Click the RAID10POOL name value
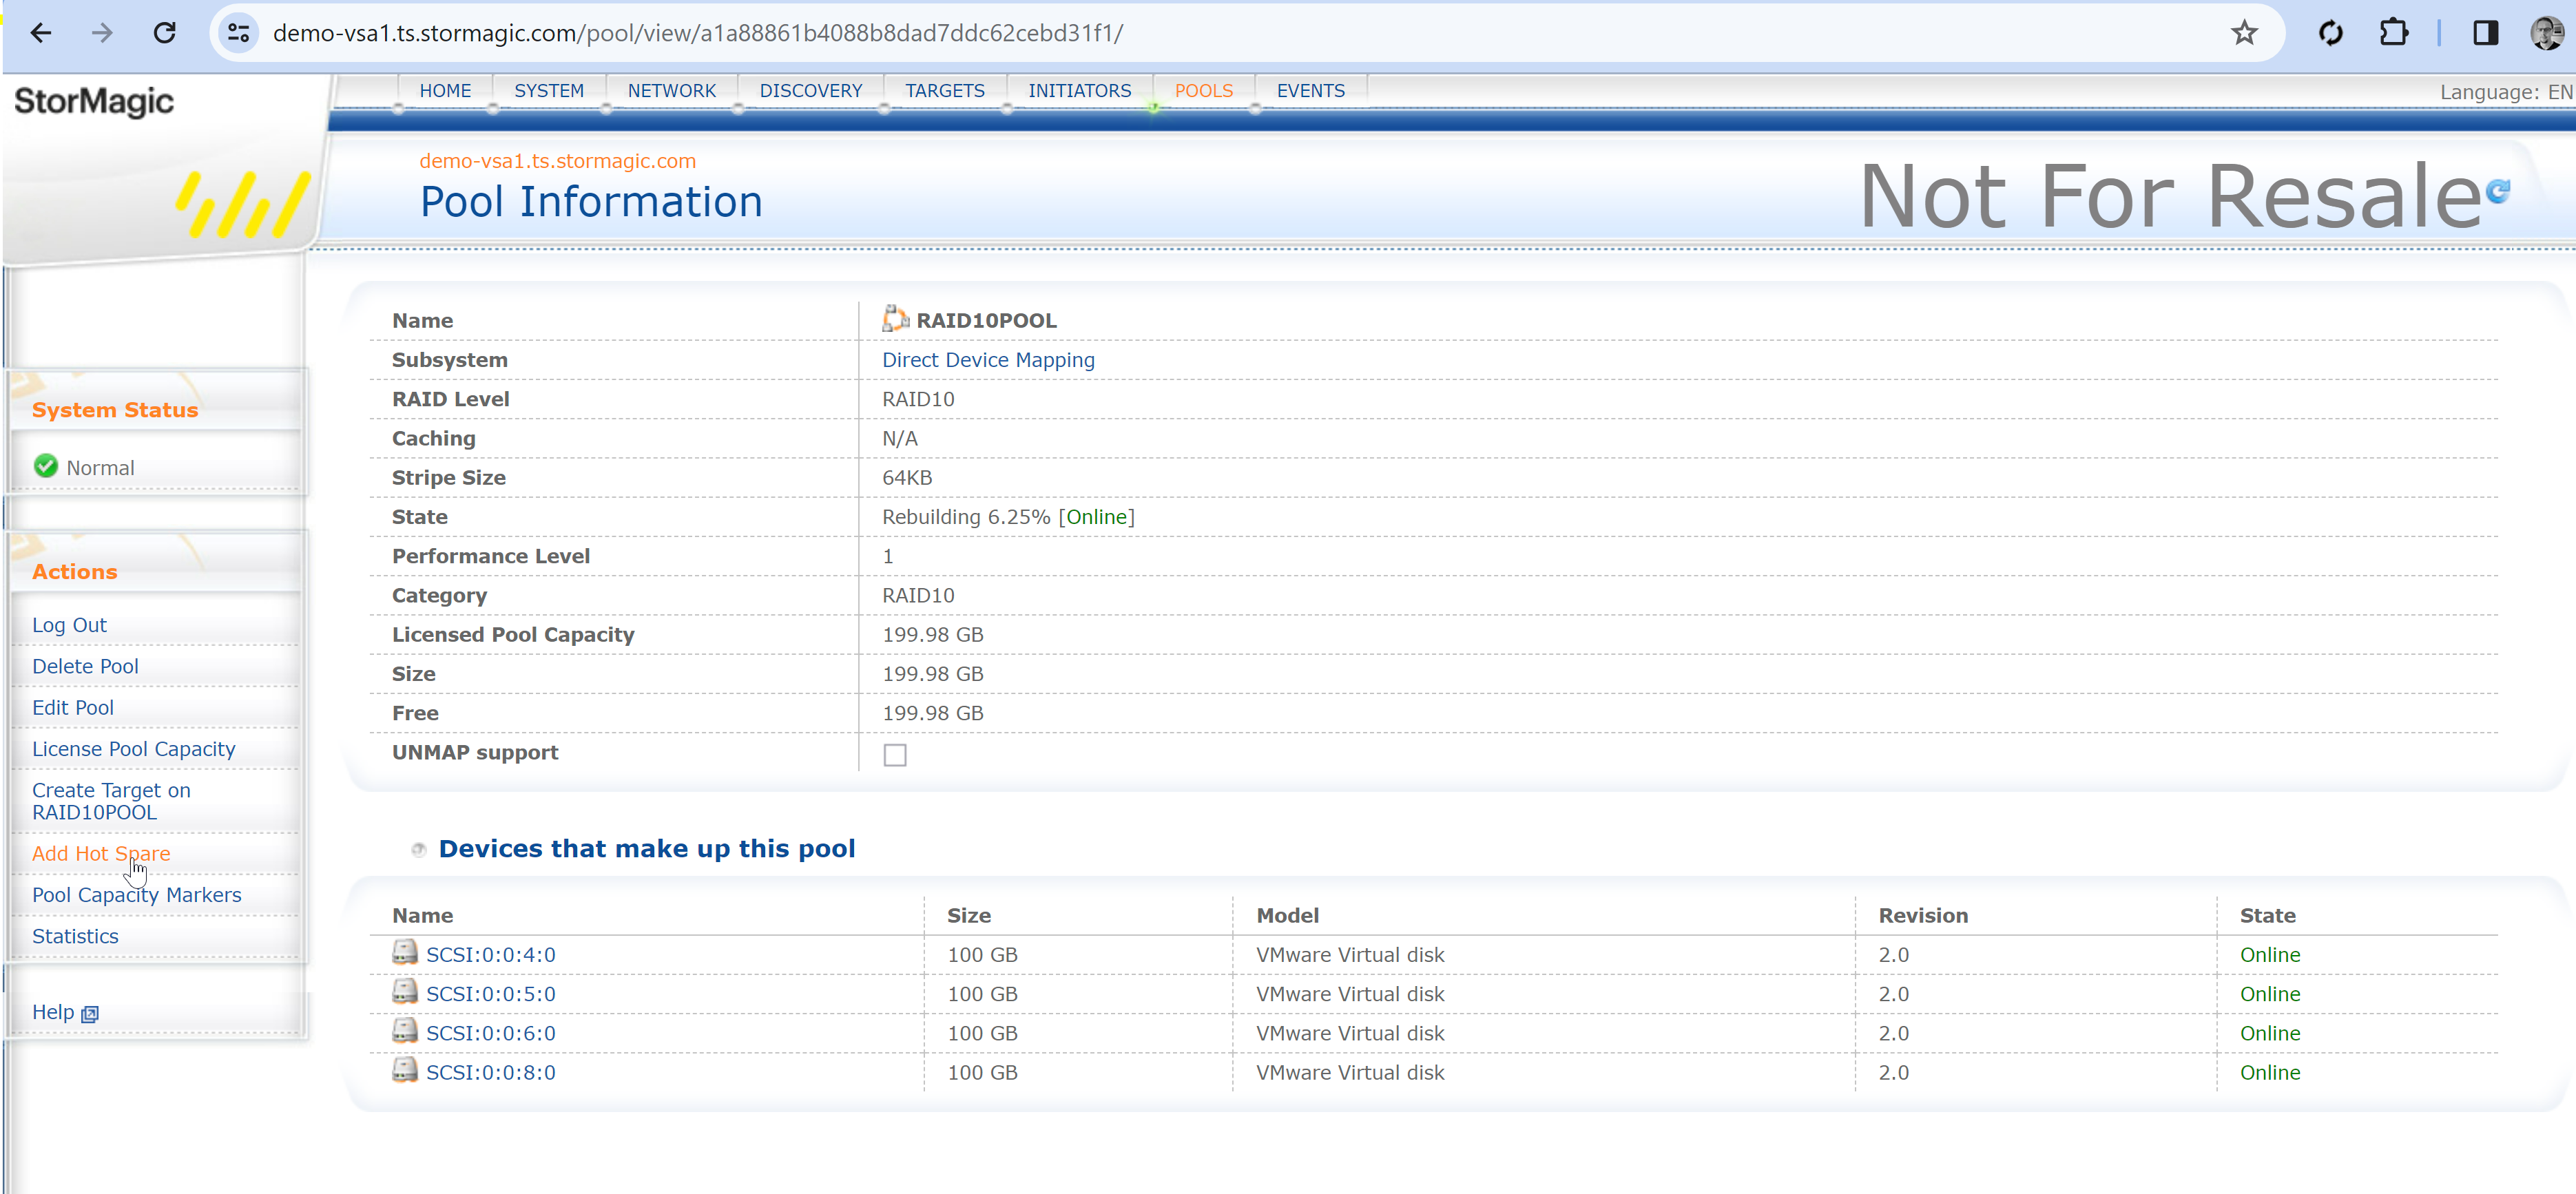Screen dimensions: 2576x1194 pyautogui.click(x=986, y=321)
